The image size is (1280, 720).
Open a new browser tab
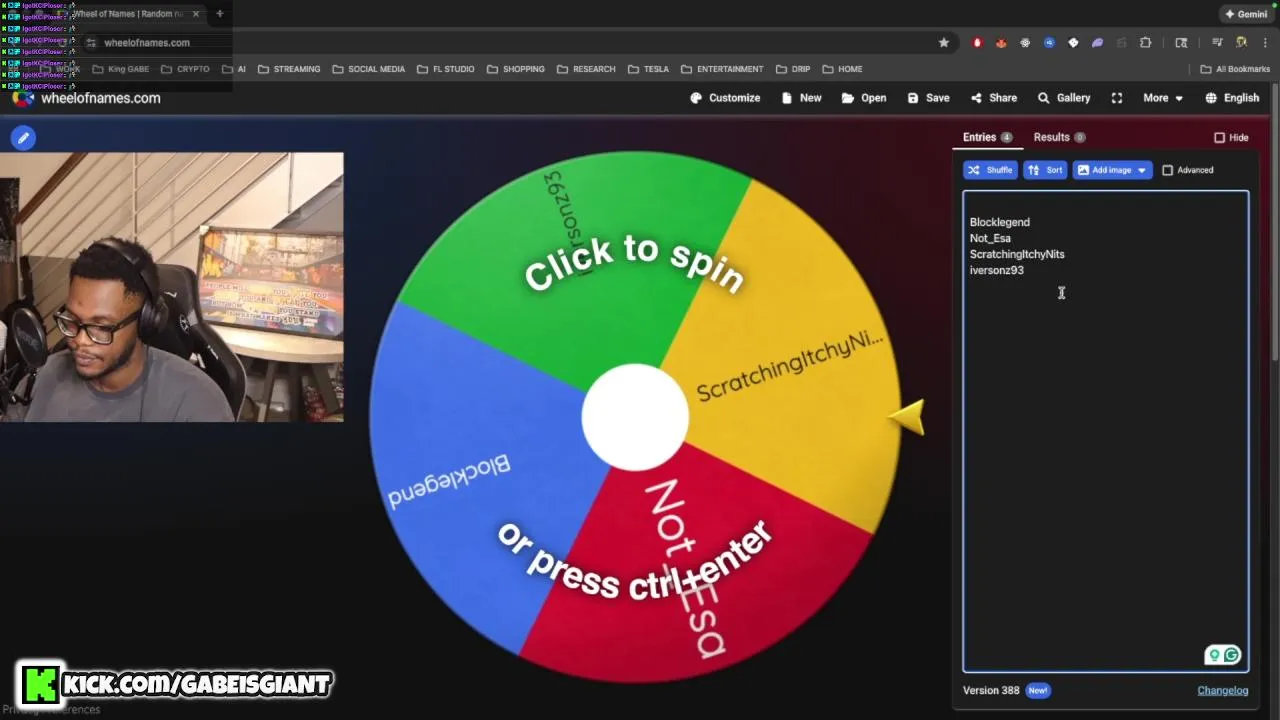coord(220,14)
